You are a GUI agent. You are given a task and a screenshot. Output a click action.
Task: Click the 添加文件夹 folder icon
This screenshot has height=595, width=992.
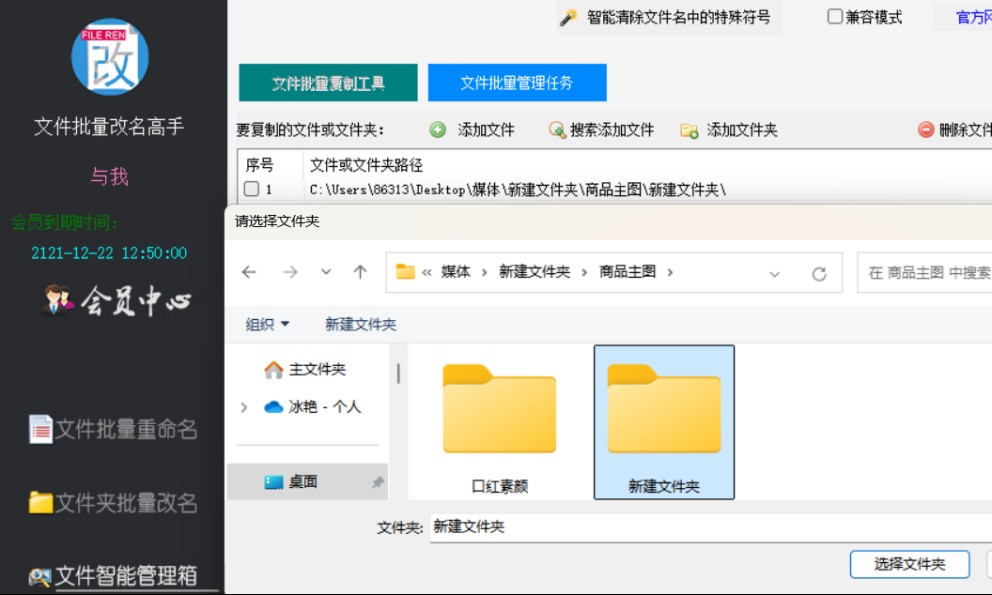tap(689, 130)
